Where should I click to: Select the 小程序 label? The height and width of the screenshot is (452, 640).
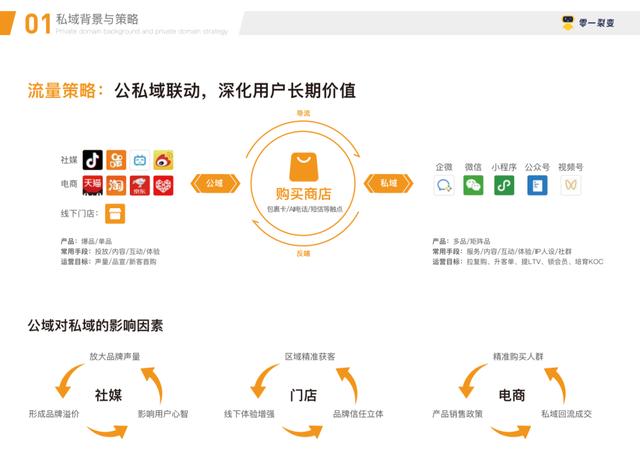pos(504,167)
